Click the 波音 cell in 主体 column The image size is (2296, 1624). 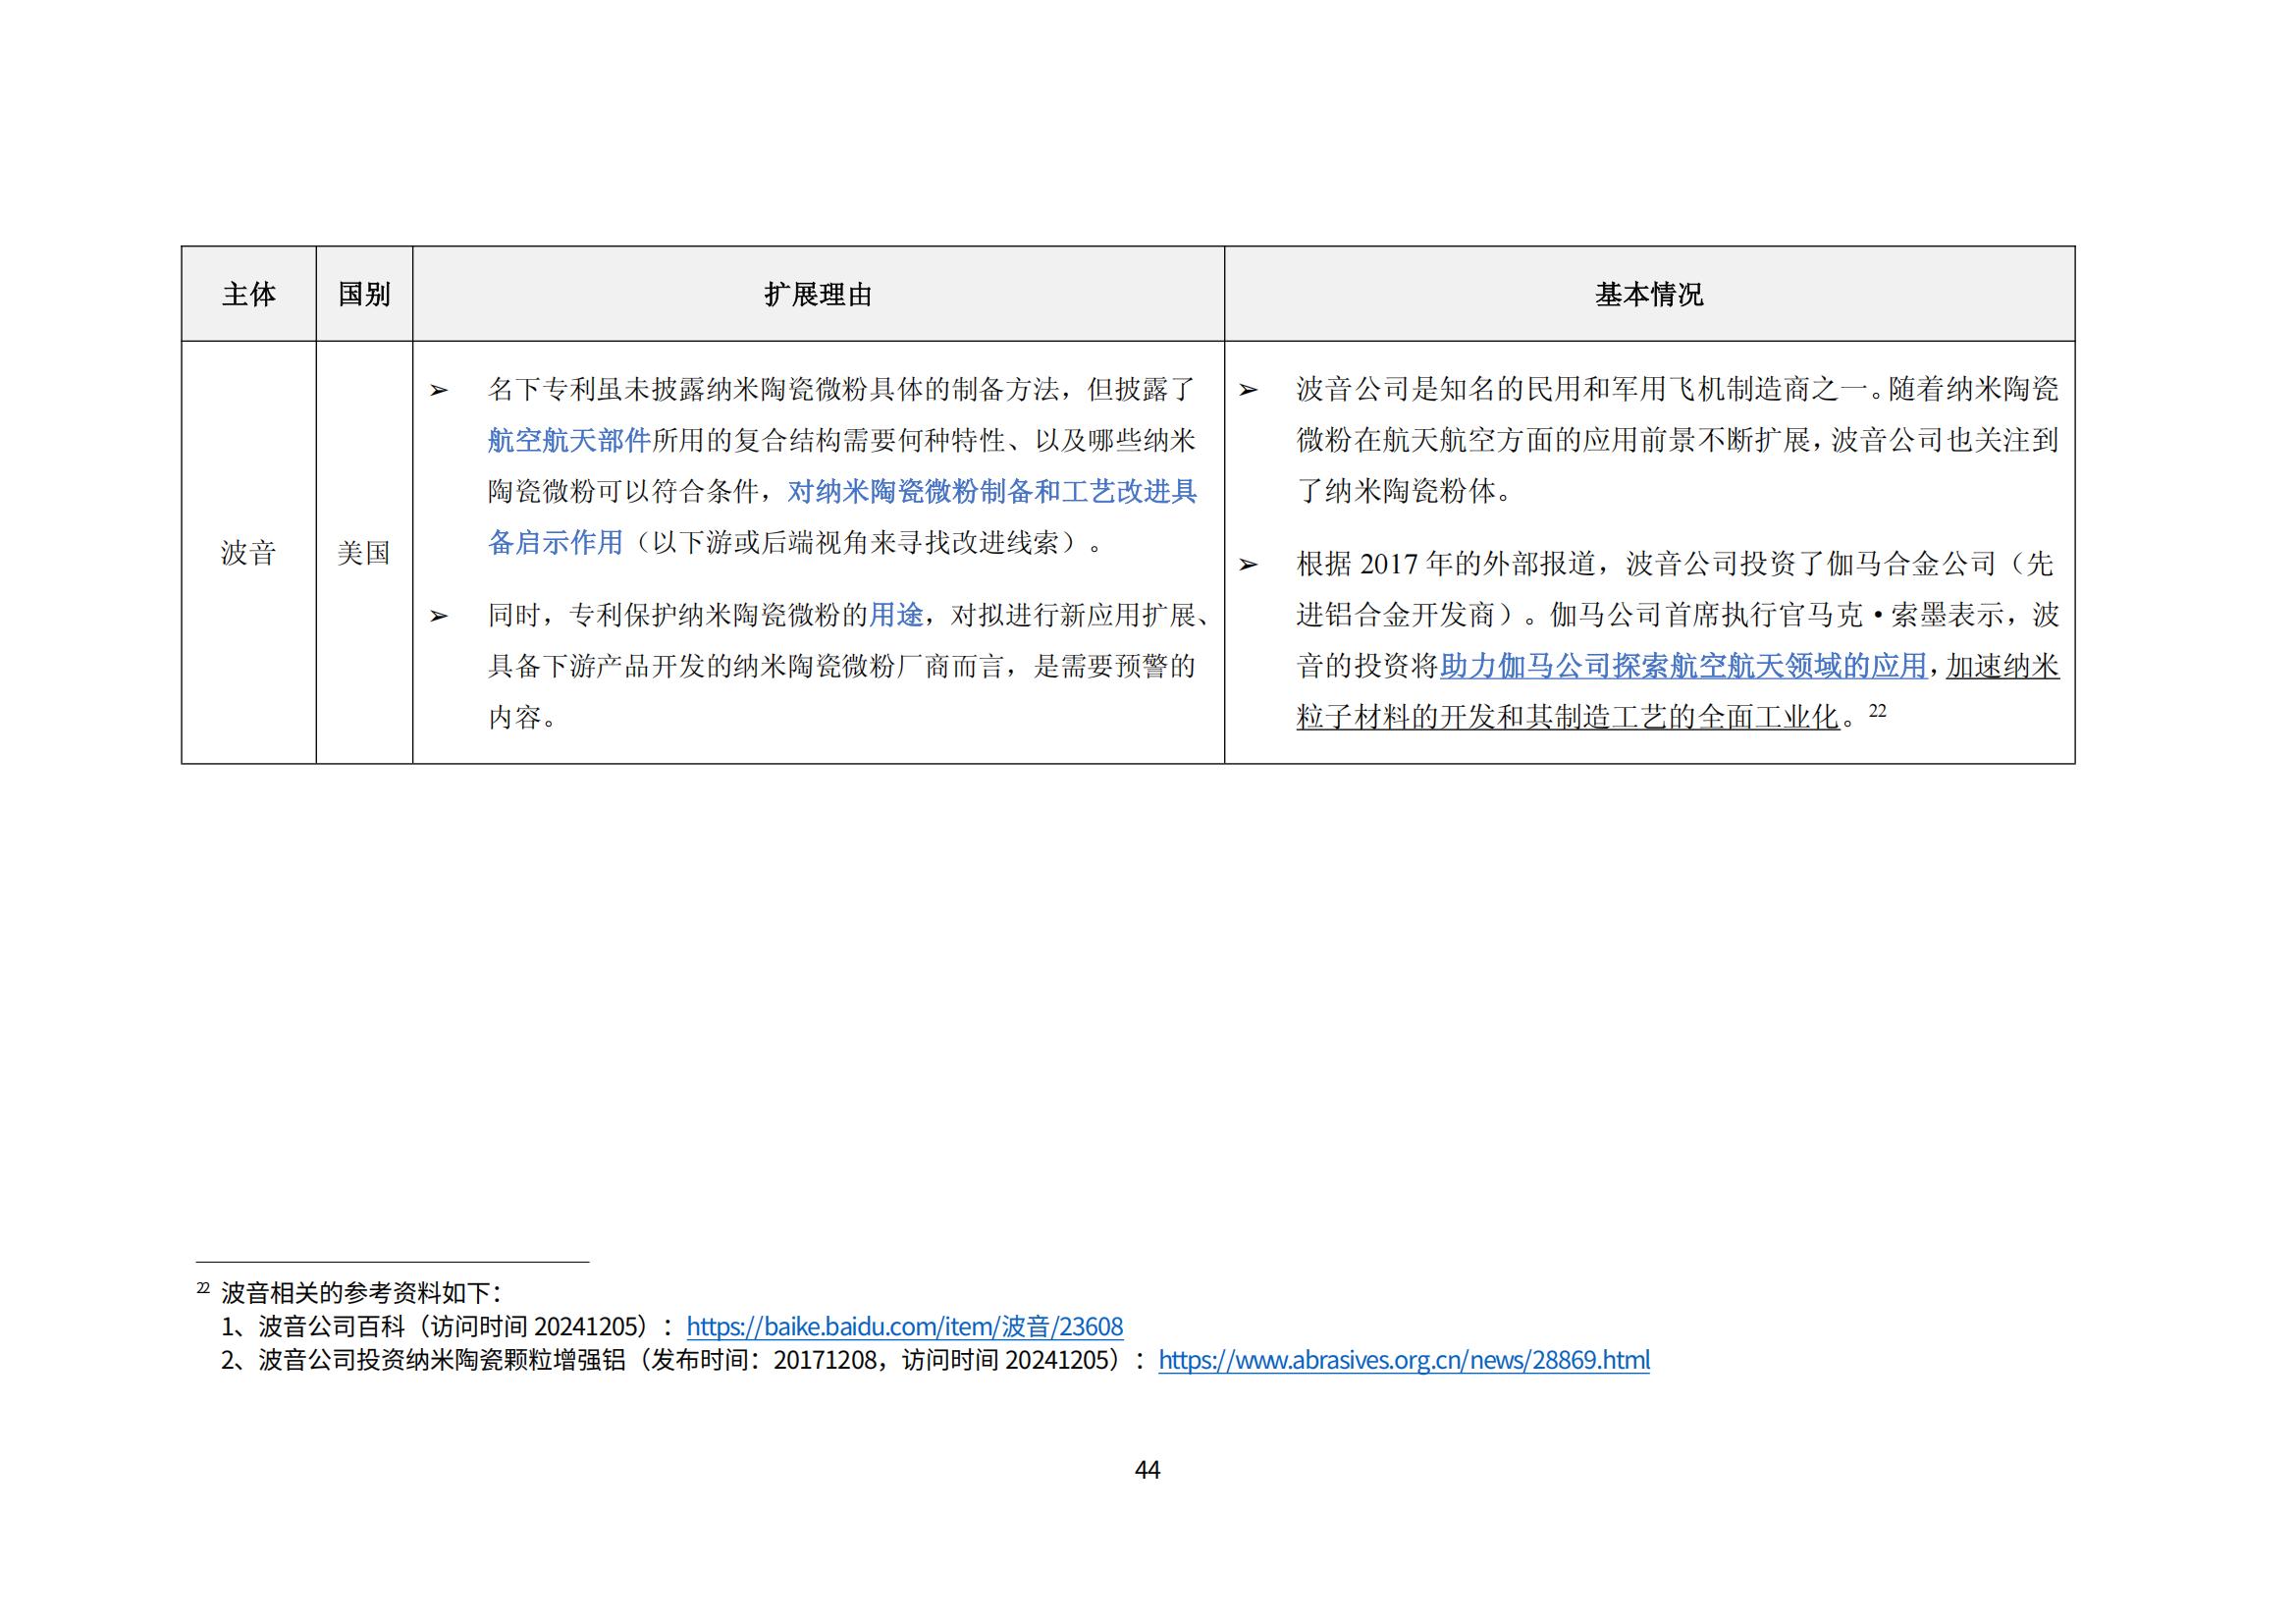(249, 553)
